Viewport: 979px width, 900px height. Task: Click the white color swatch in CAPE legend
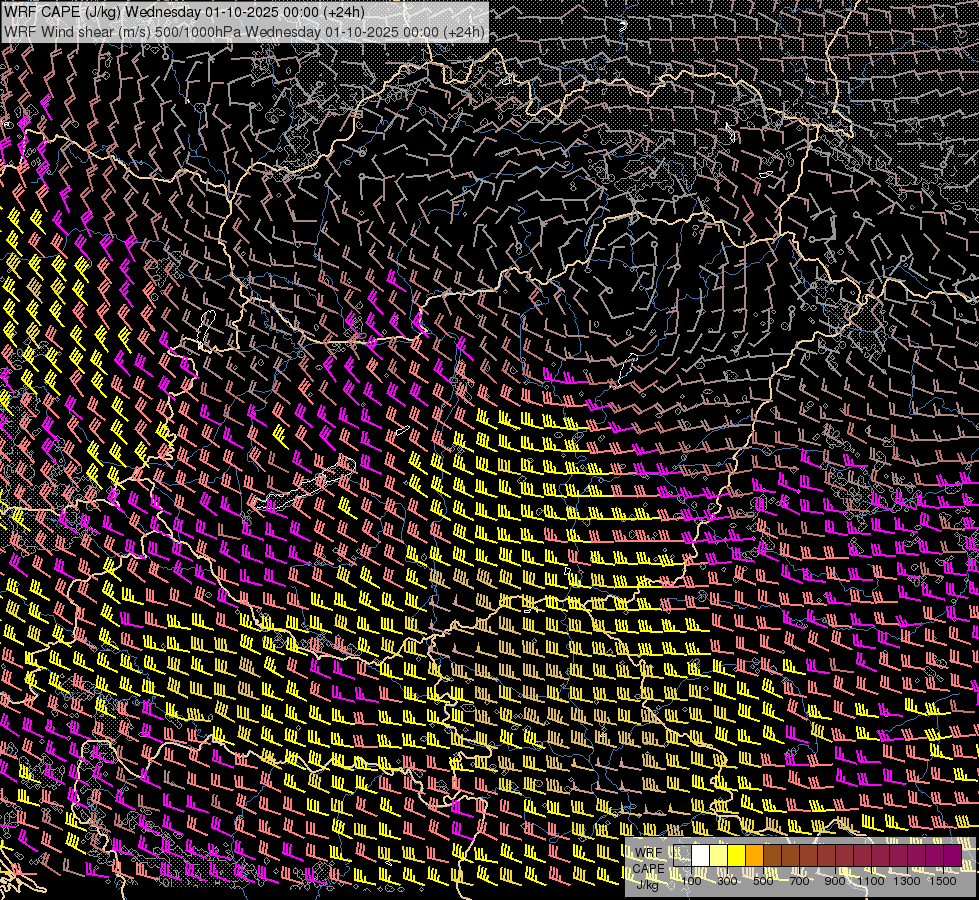[x=700, y=855]
